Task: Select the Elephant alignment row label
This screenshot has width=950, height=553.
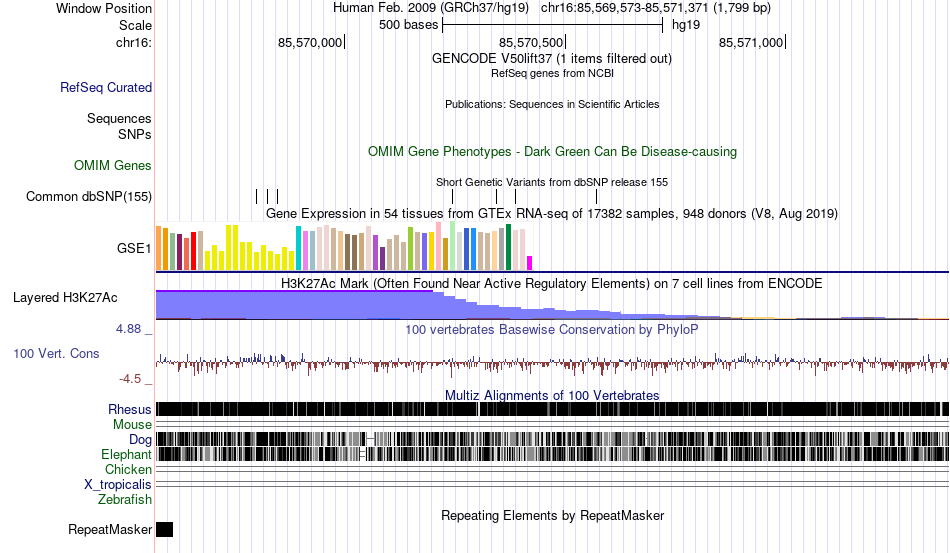Action: coord(126,454)
